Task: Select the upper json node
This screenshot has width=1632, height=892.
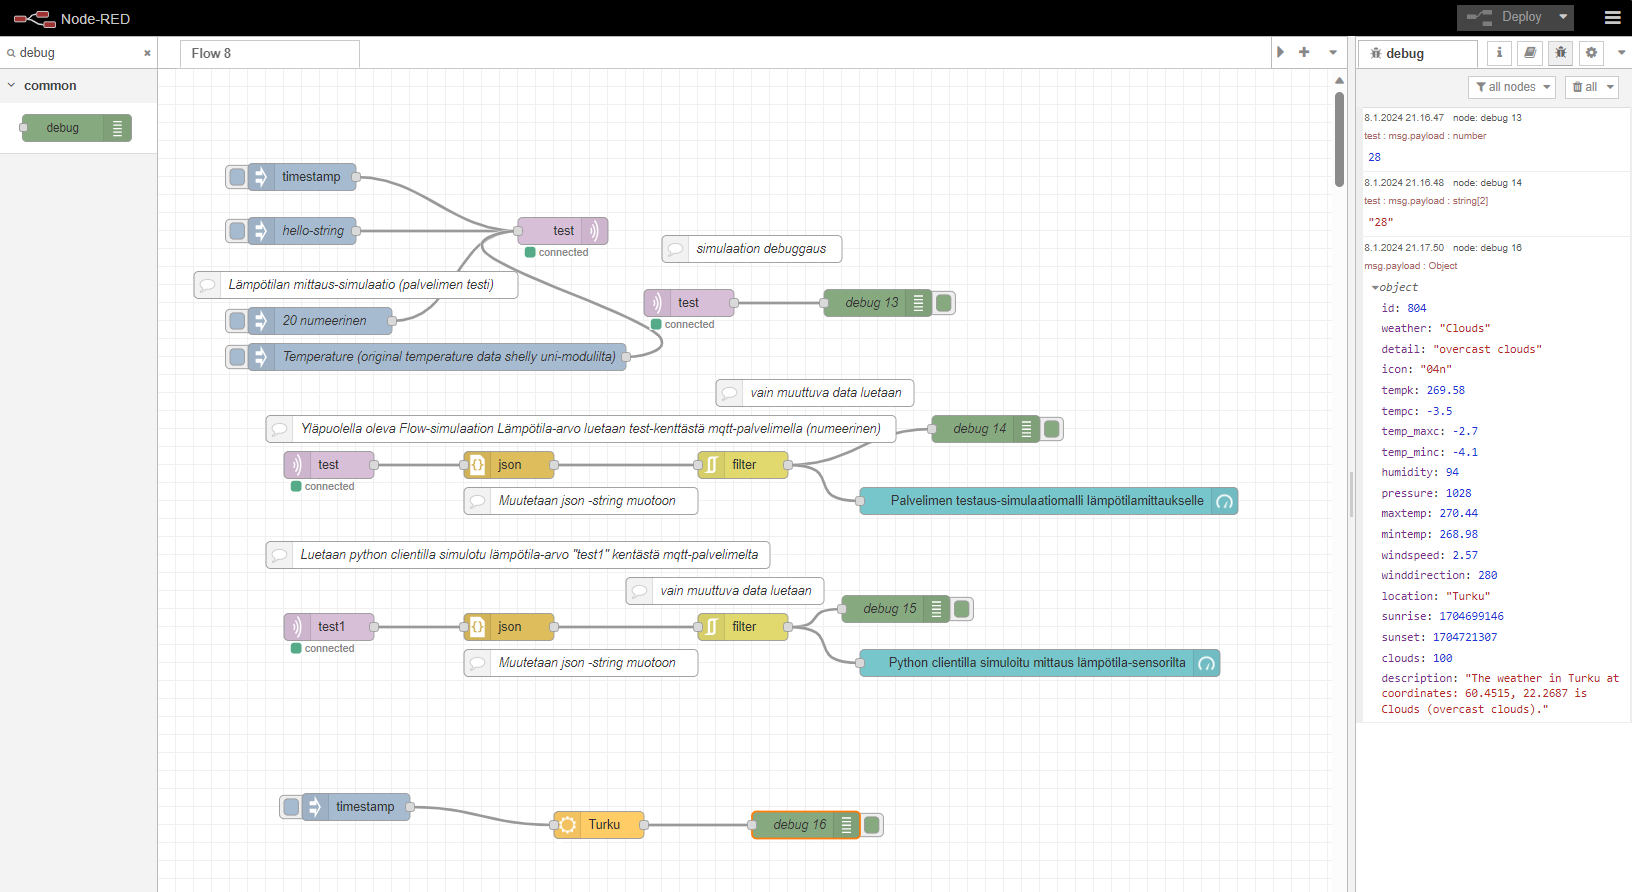Action: (x=509, y=465)
